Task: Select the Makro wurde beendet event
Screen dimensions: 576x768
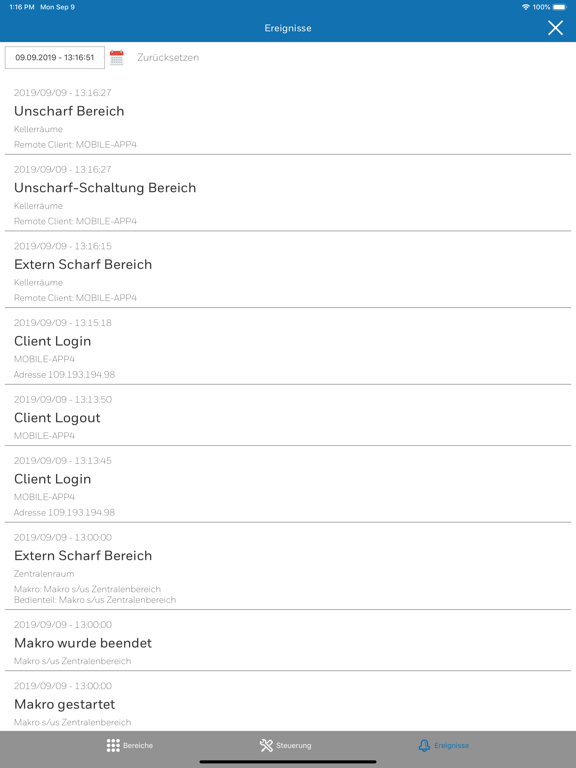Action: point(288,641)
